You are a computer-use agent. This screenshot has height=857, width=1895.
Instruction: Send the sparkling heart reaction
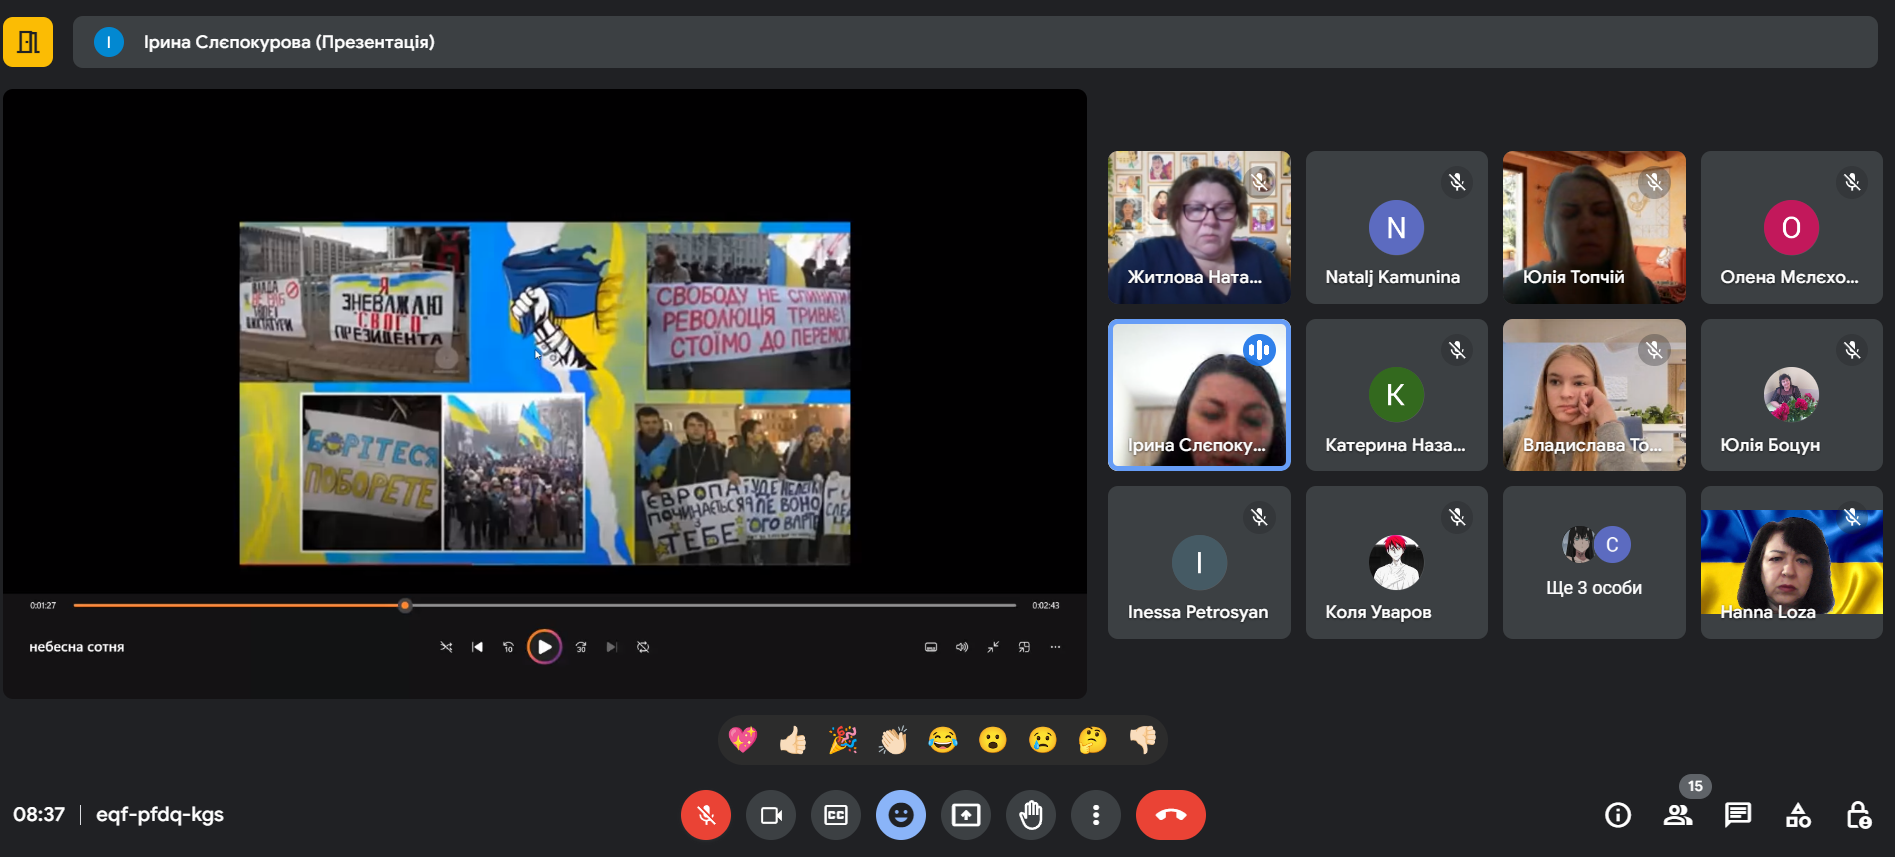click(743, 740)
